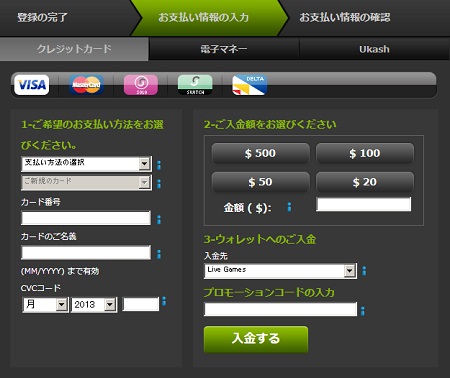Viewport: 450px width, 378px height.
Task: Pick the Delta card icon
Action: click(250, 85)
